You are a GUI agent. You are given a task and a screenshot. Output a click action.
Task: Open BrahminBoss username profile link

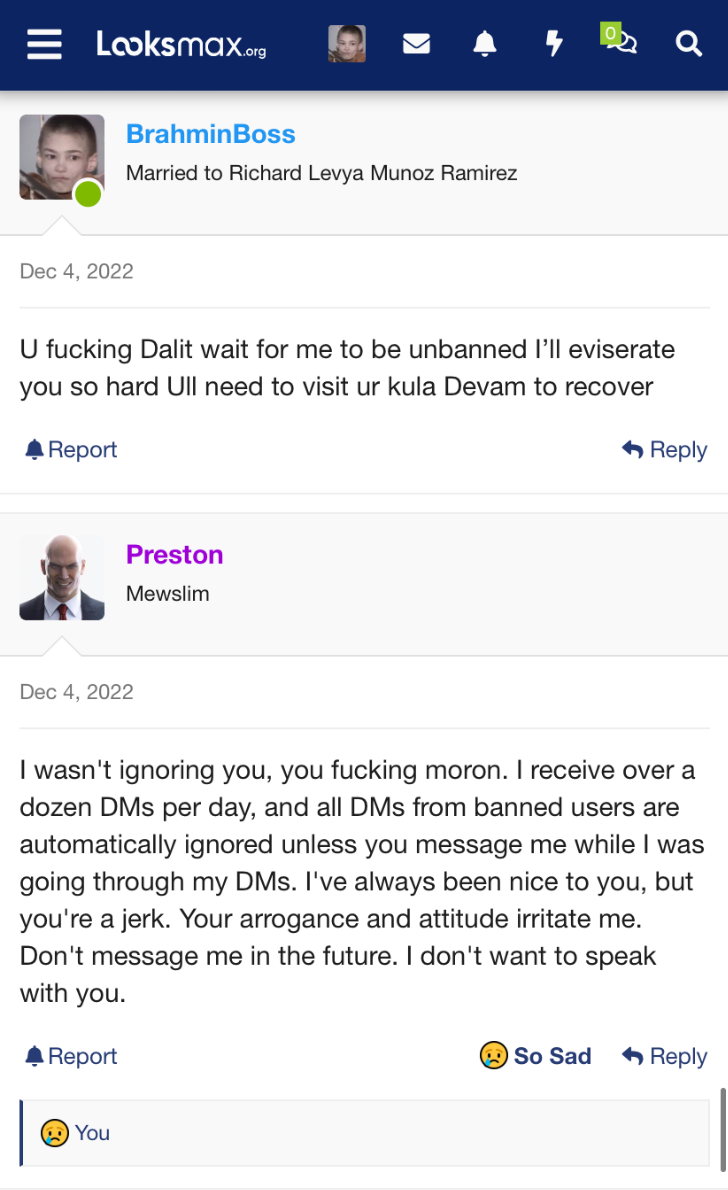pyautogui.click(x=210, y=134)
